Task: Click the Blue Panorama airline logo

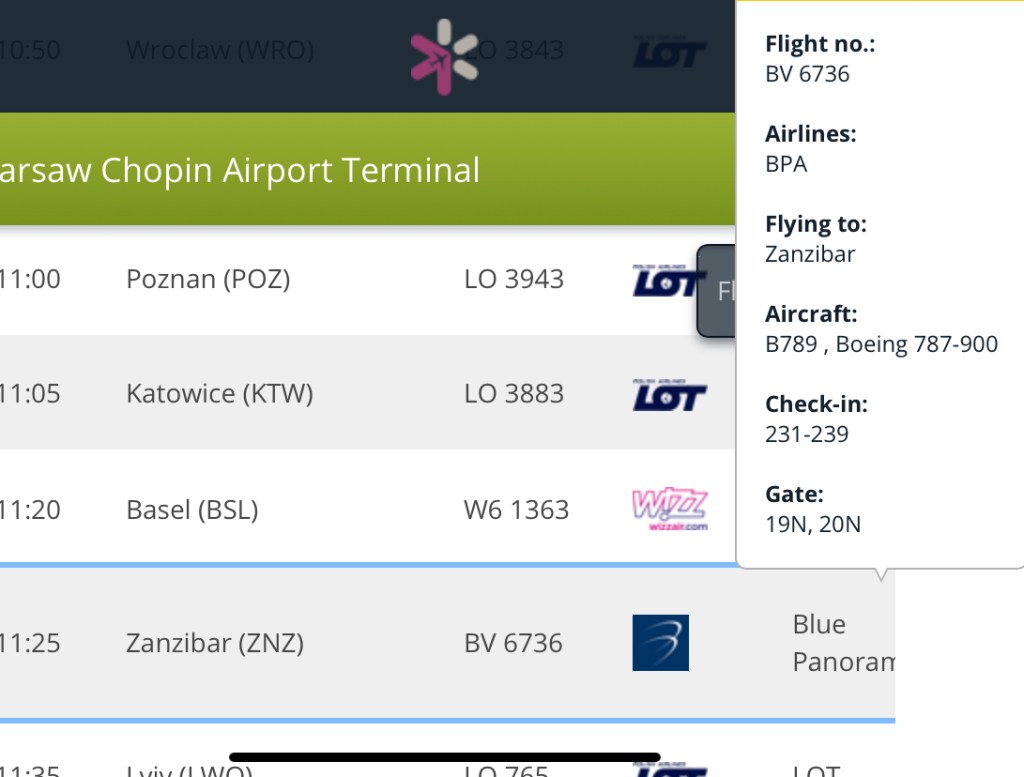Action: click(x=660, y=643)
